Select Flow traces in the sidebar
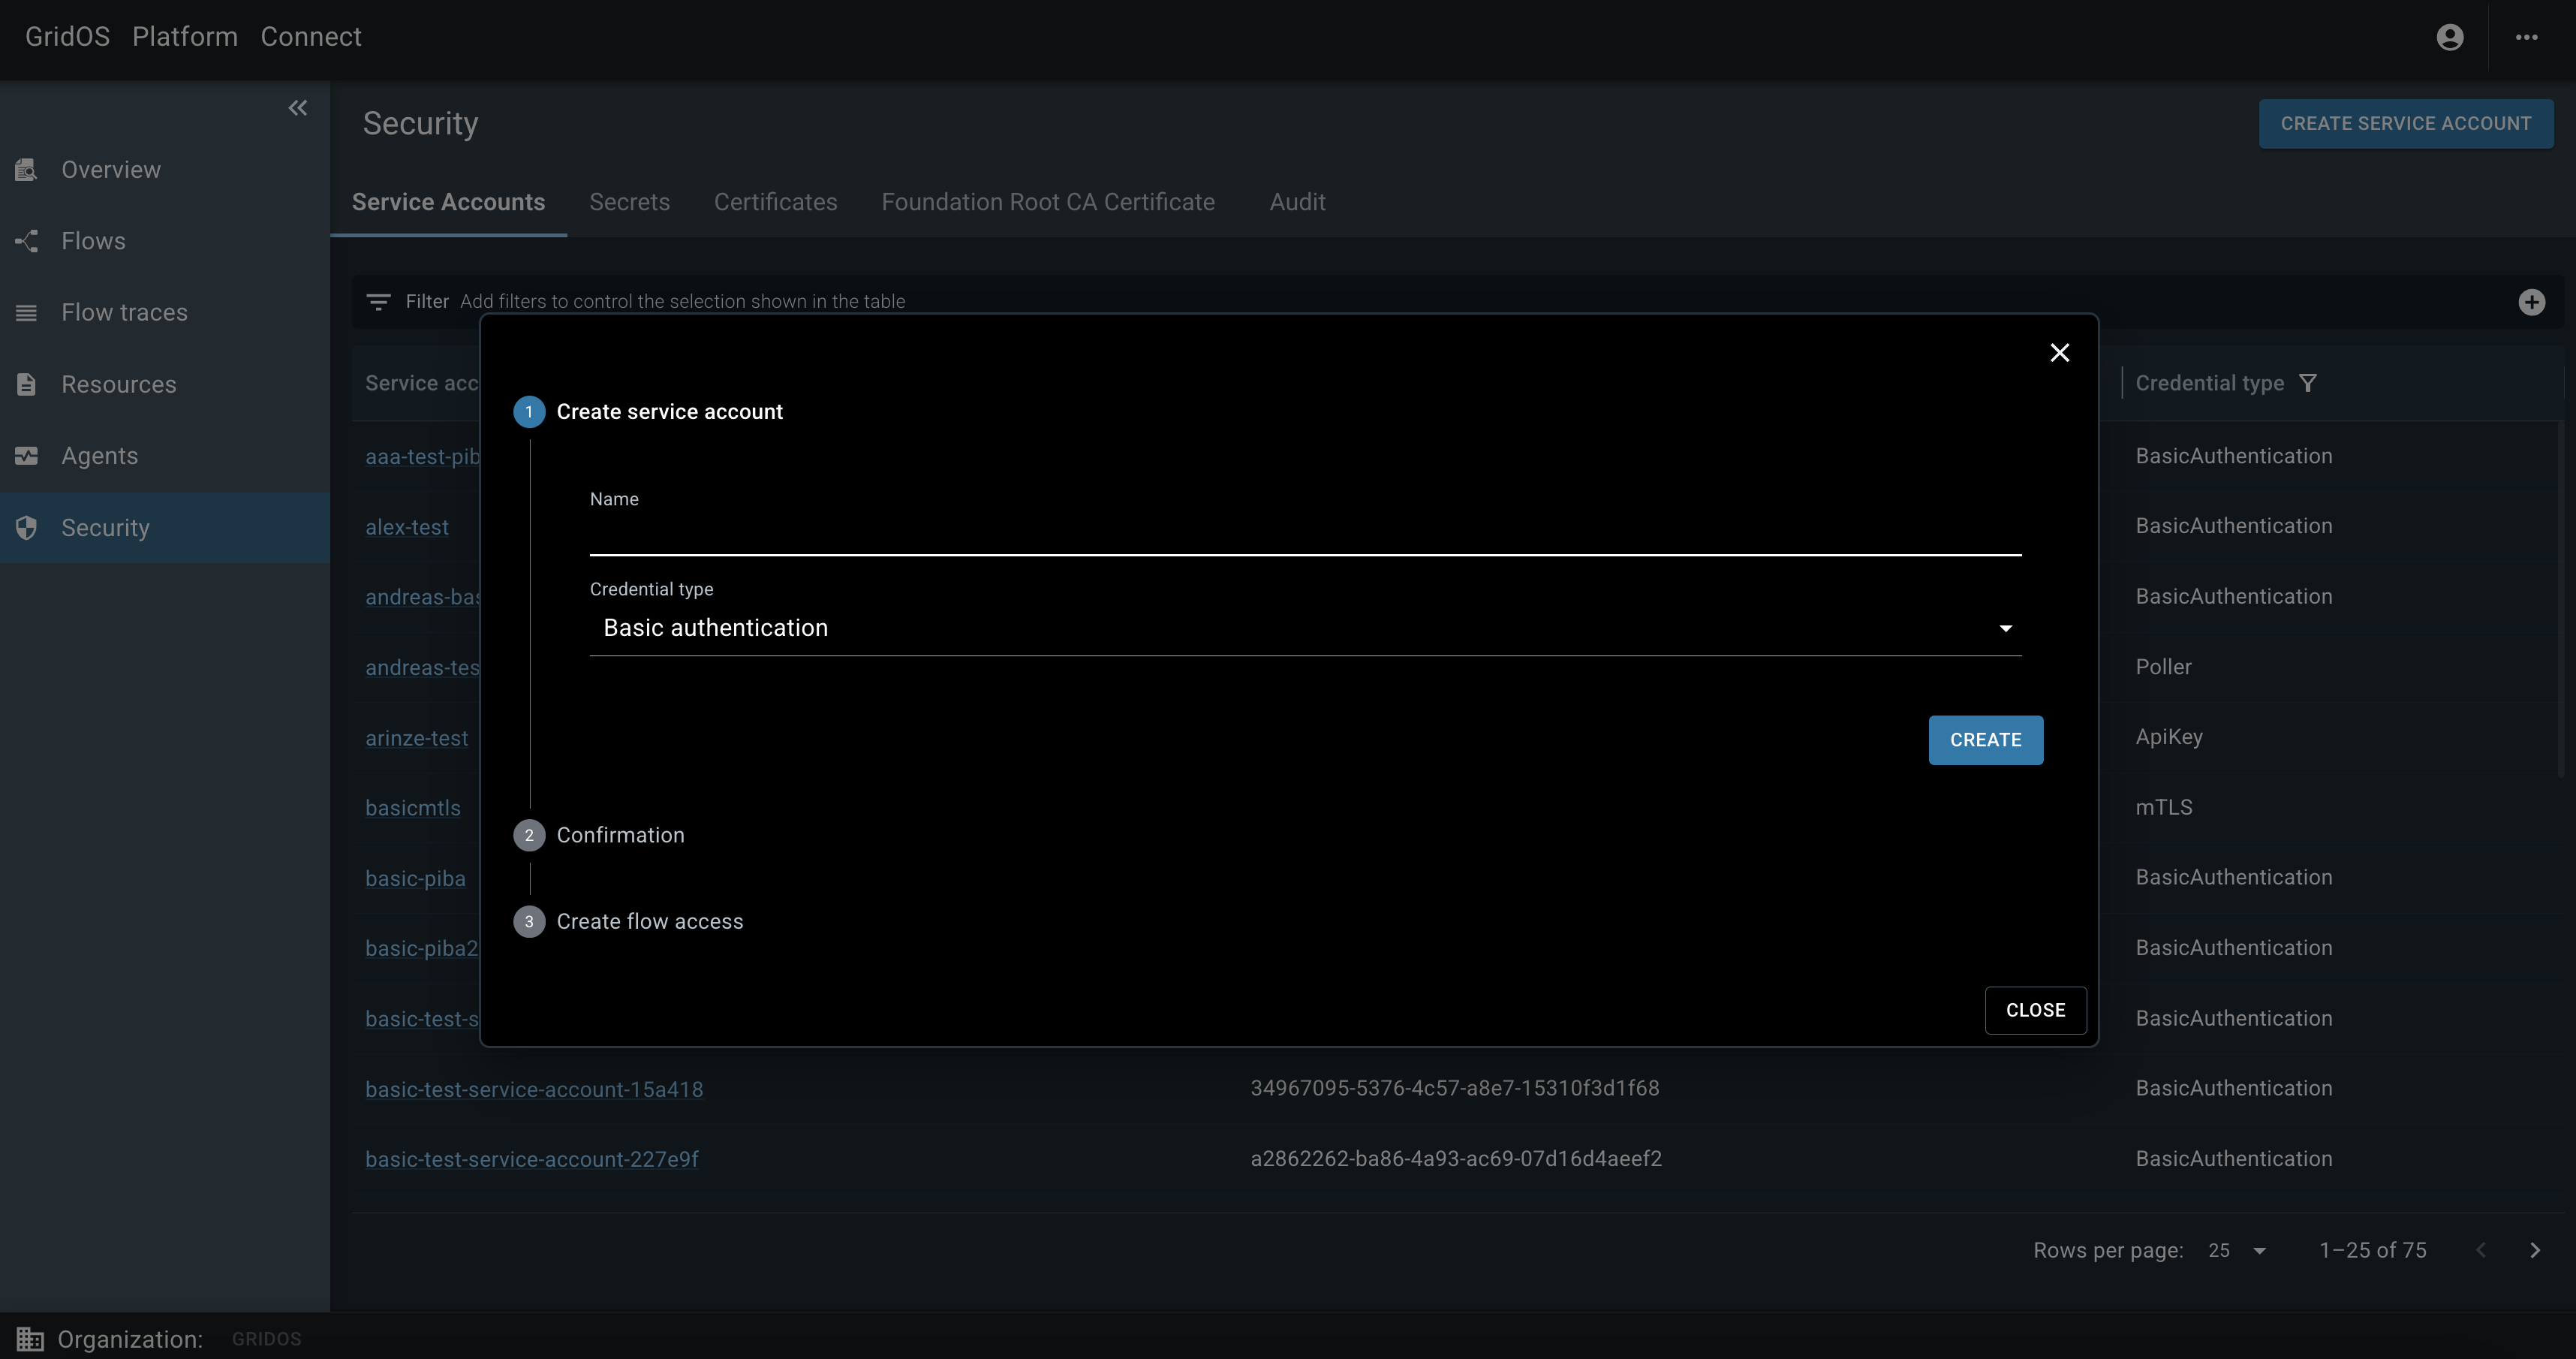Screen dimensions: 2576x1359 pos(165,313)
